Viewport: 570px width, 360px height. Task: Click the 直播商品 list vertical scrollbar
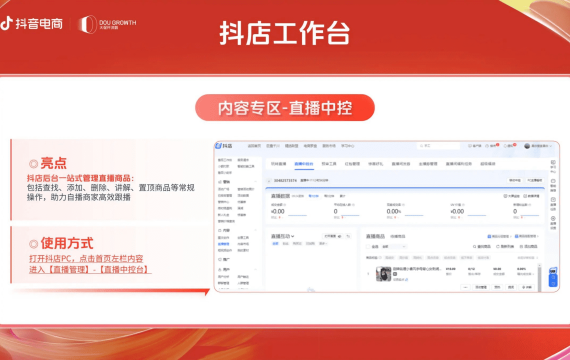click(x=539, y=277)
